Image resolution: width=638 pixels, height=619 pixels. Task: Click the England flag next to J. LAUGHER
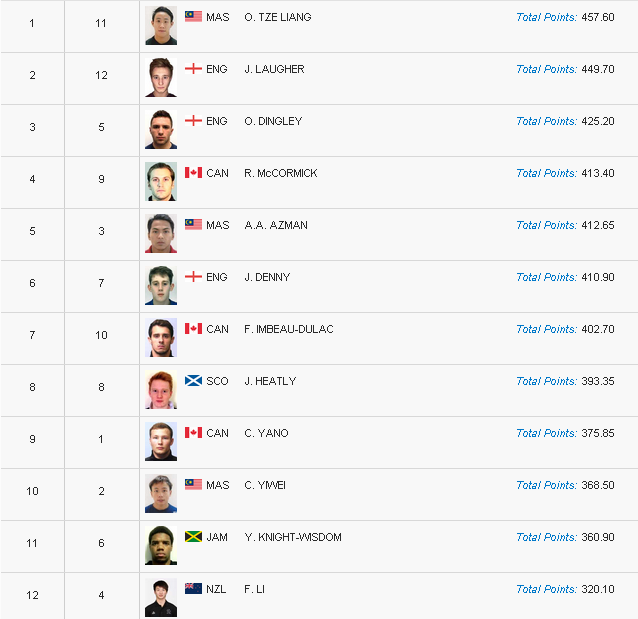click(x=193, y=69)
